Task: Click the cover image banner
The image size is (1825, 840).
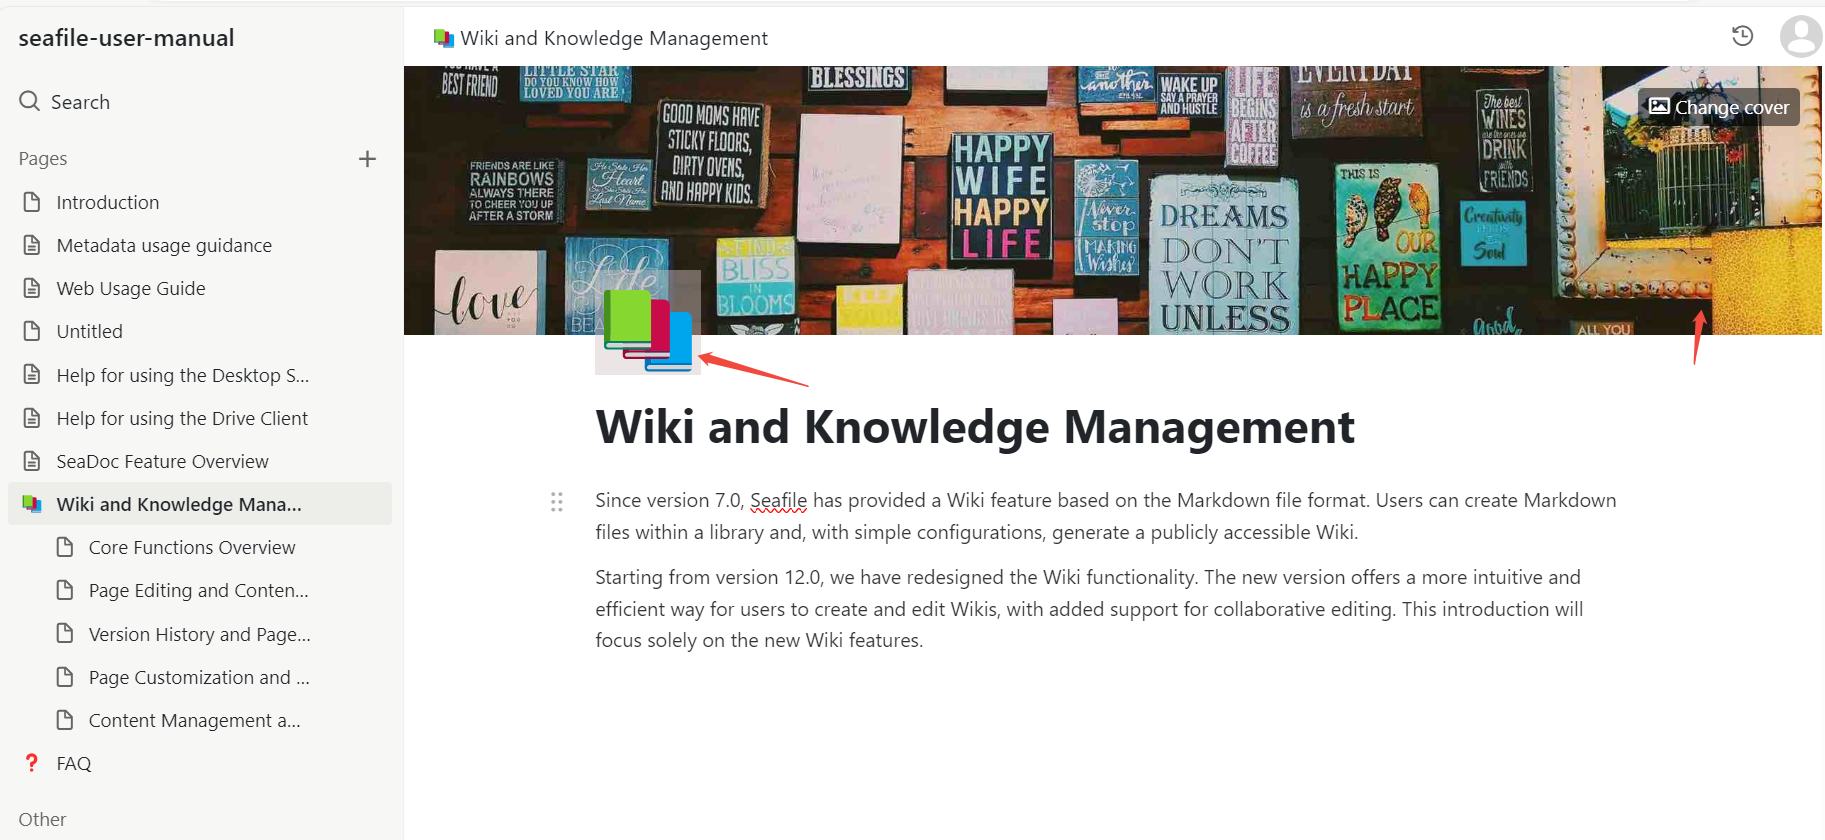Action: [1000, 200]
